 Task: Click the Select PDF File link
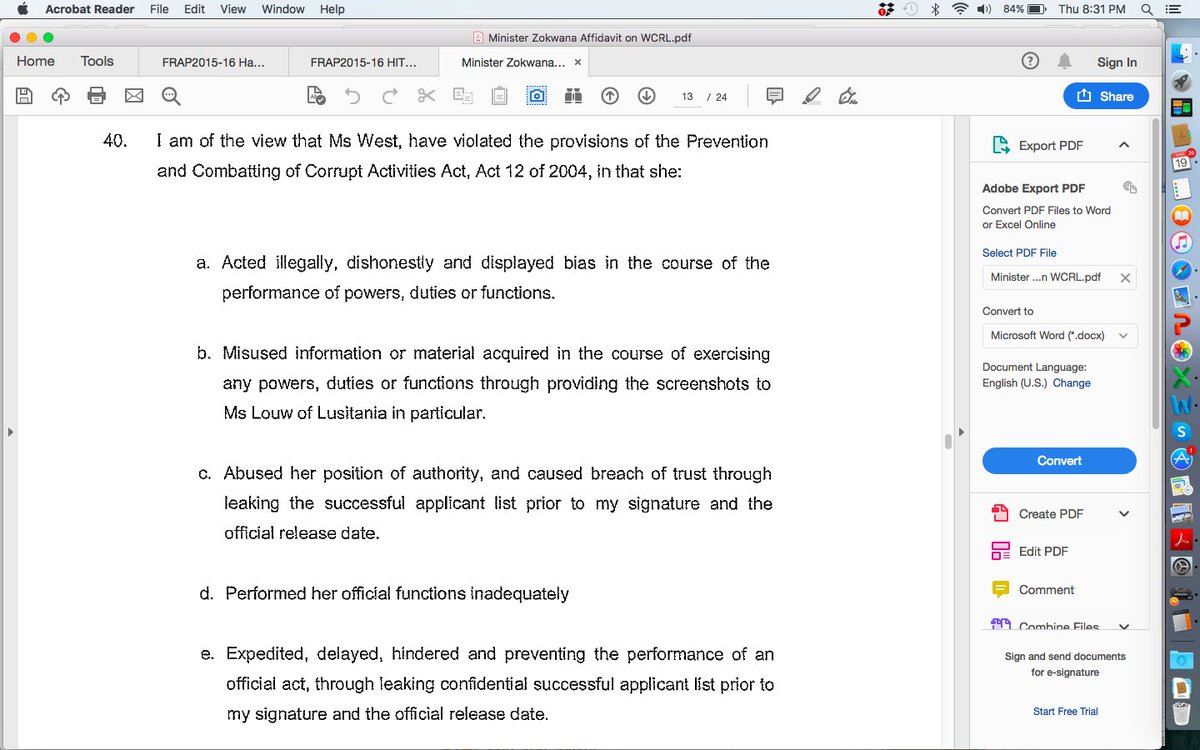point(1019,253)
